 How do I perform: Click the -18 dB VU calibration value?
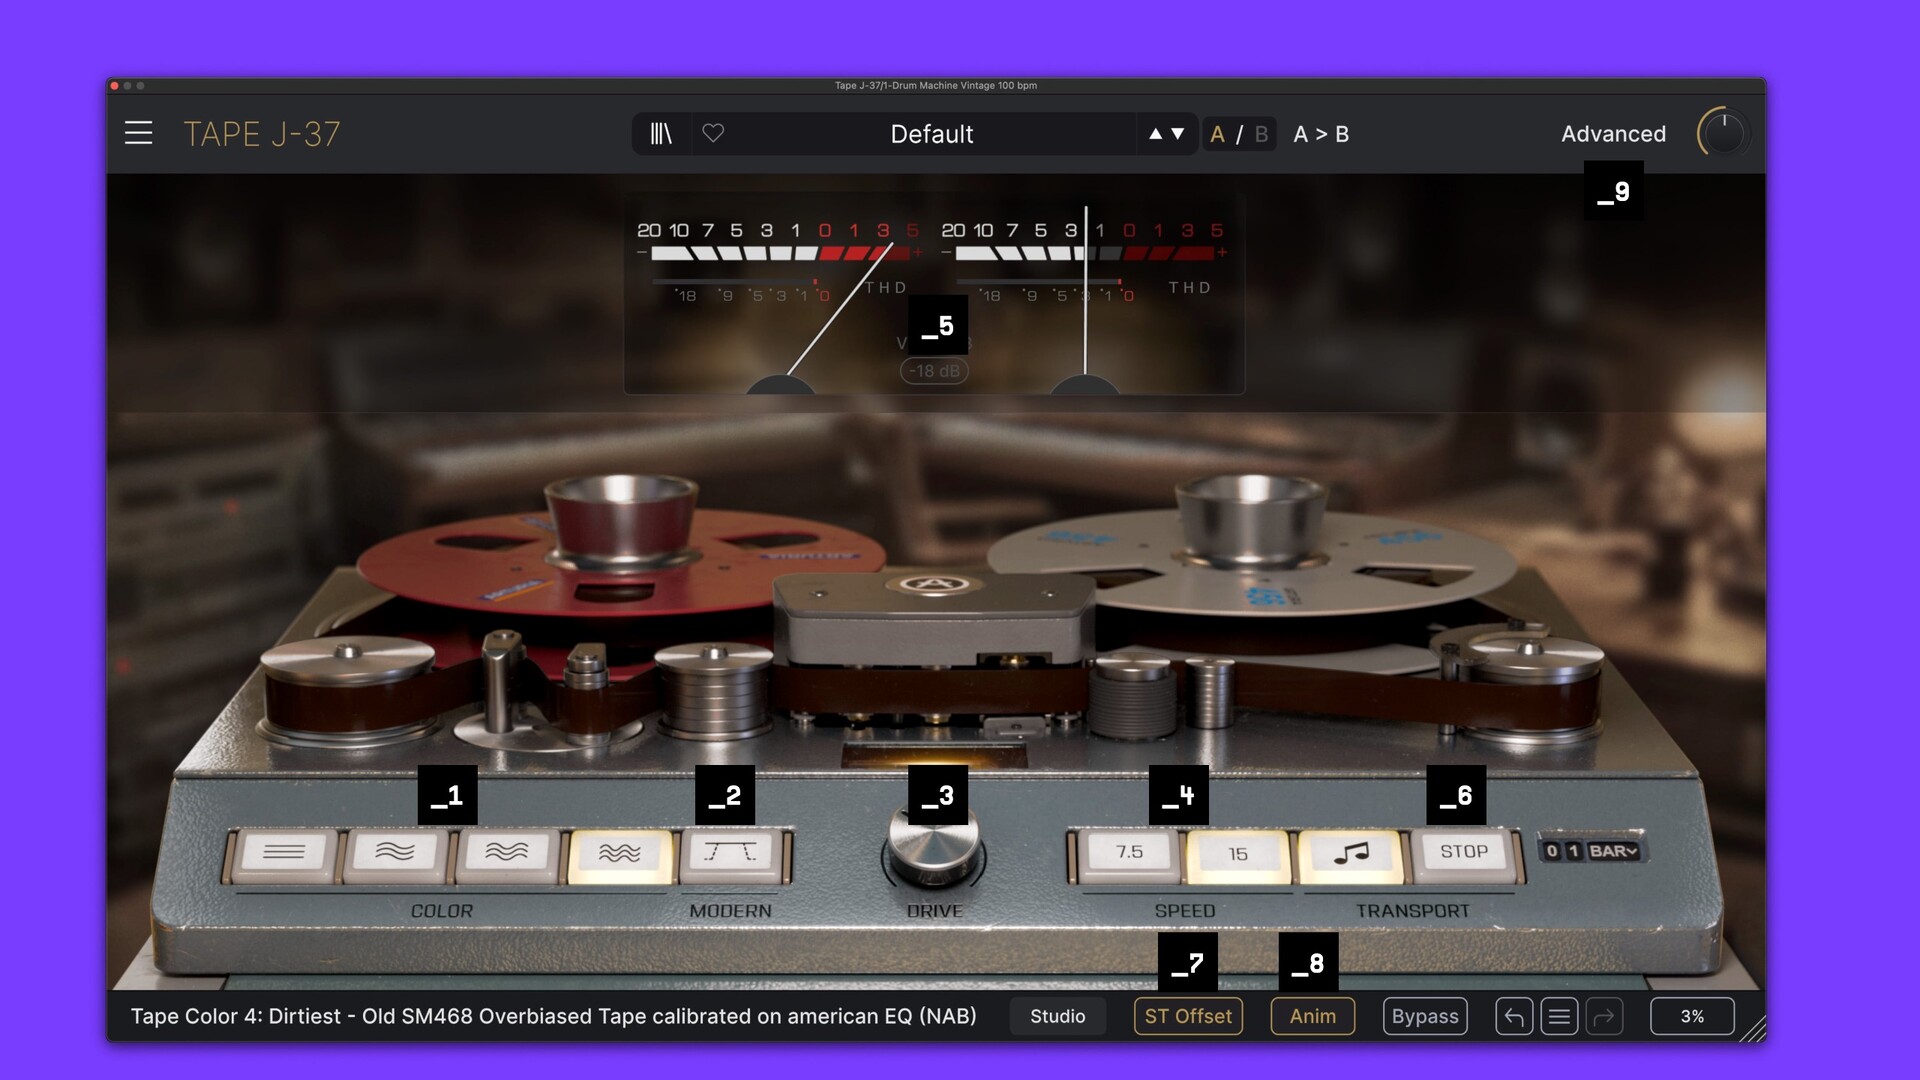pyautogui.click(x=934, y=371)
